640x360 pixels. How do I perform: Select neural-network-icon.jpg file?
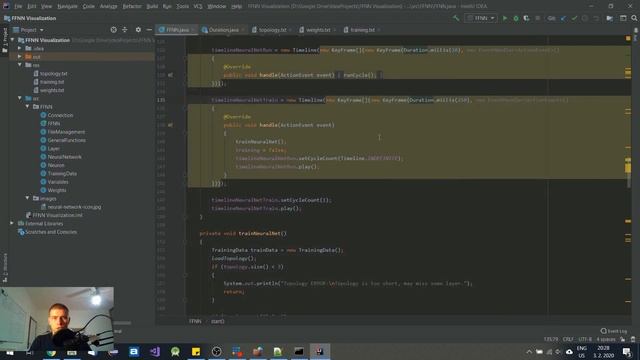click(x=74, y=207)
